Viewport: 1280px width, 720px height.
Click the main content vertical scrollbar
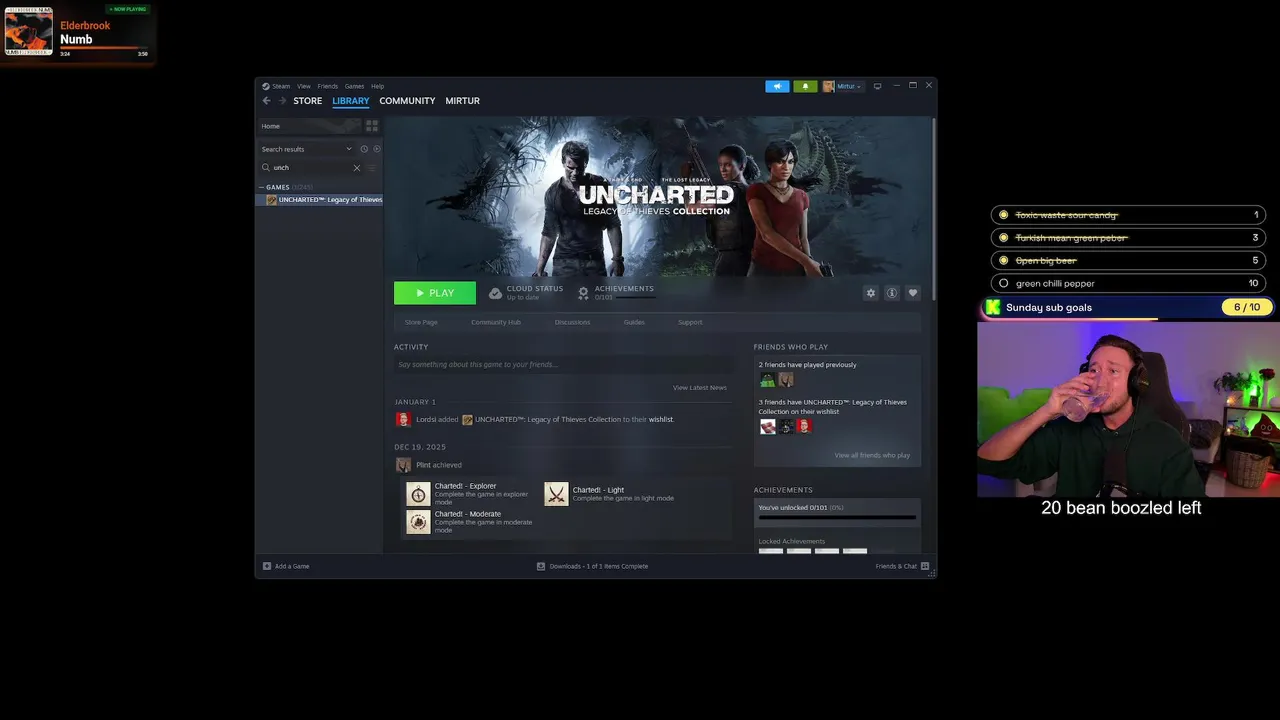(x=933, y=207)
